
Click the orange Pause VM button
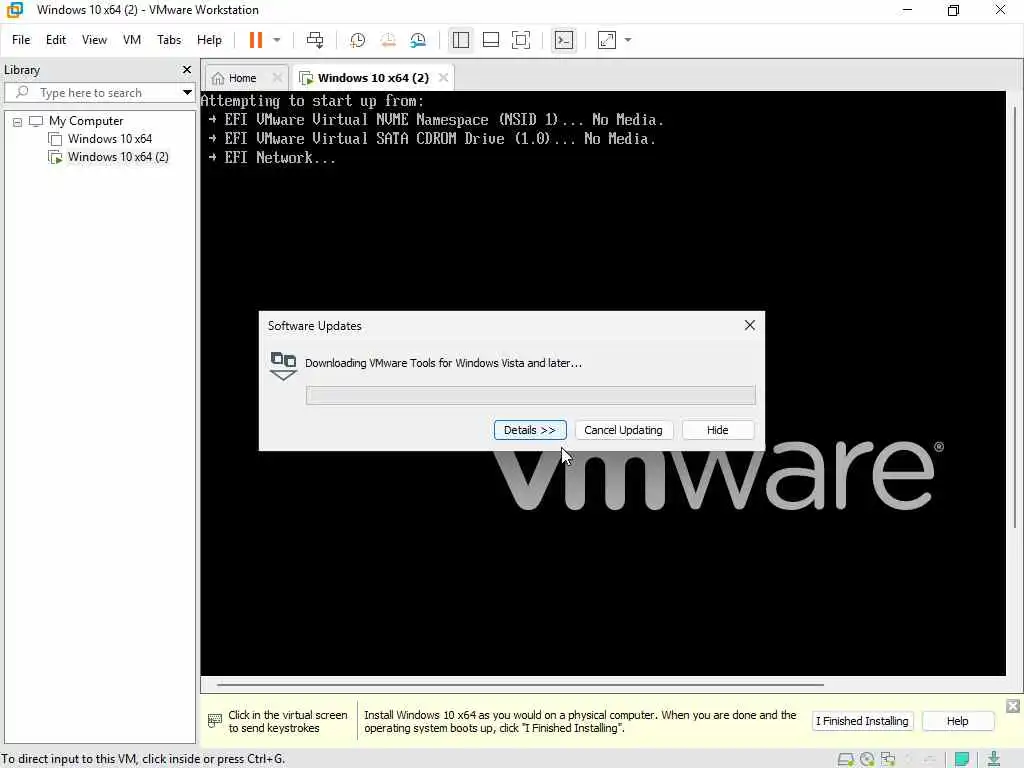point(255,40)
